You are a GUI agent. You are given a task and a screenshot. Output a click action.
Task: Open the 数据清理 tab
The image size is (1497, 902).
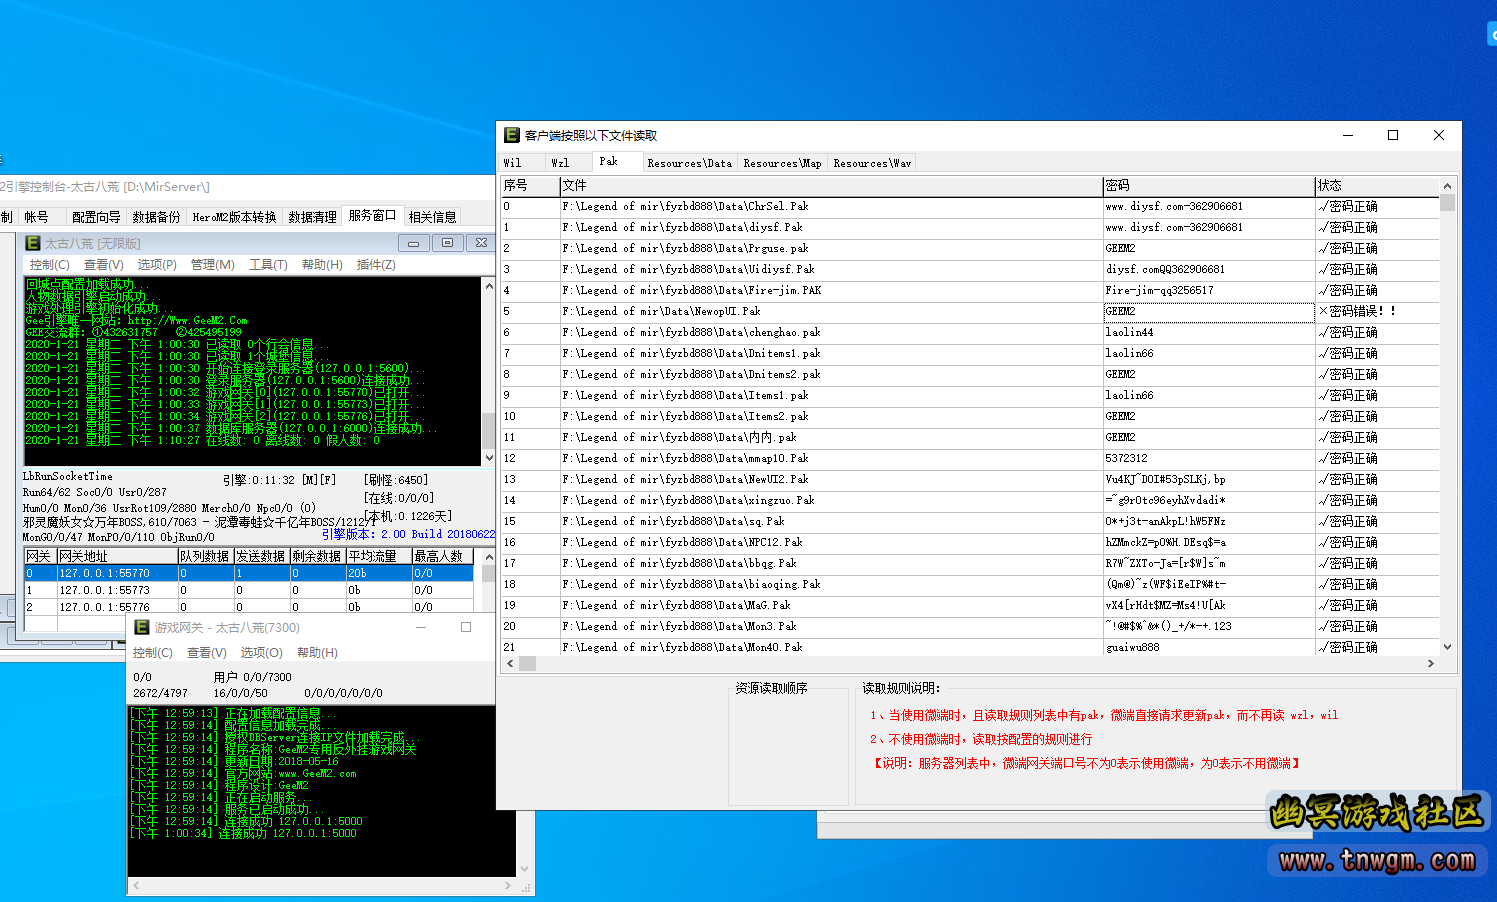pos(312,217)
